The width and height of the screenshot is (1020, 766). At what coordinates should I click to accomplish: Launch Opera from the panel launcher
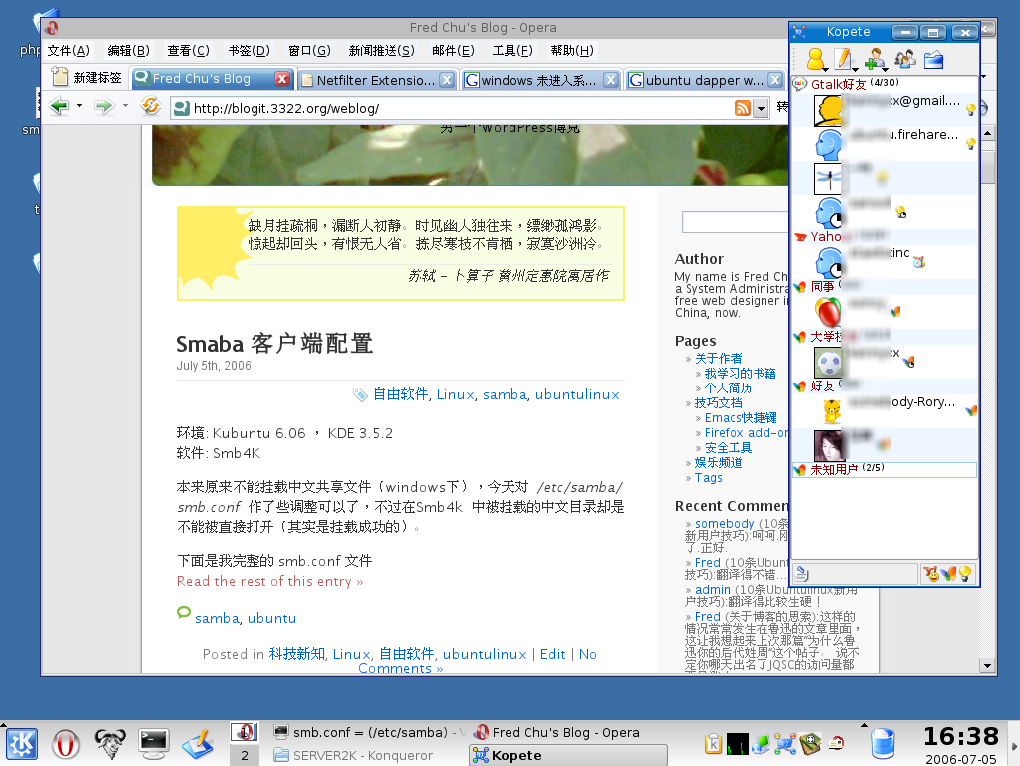66,744
